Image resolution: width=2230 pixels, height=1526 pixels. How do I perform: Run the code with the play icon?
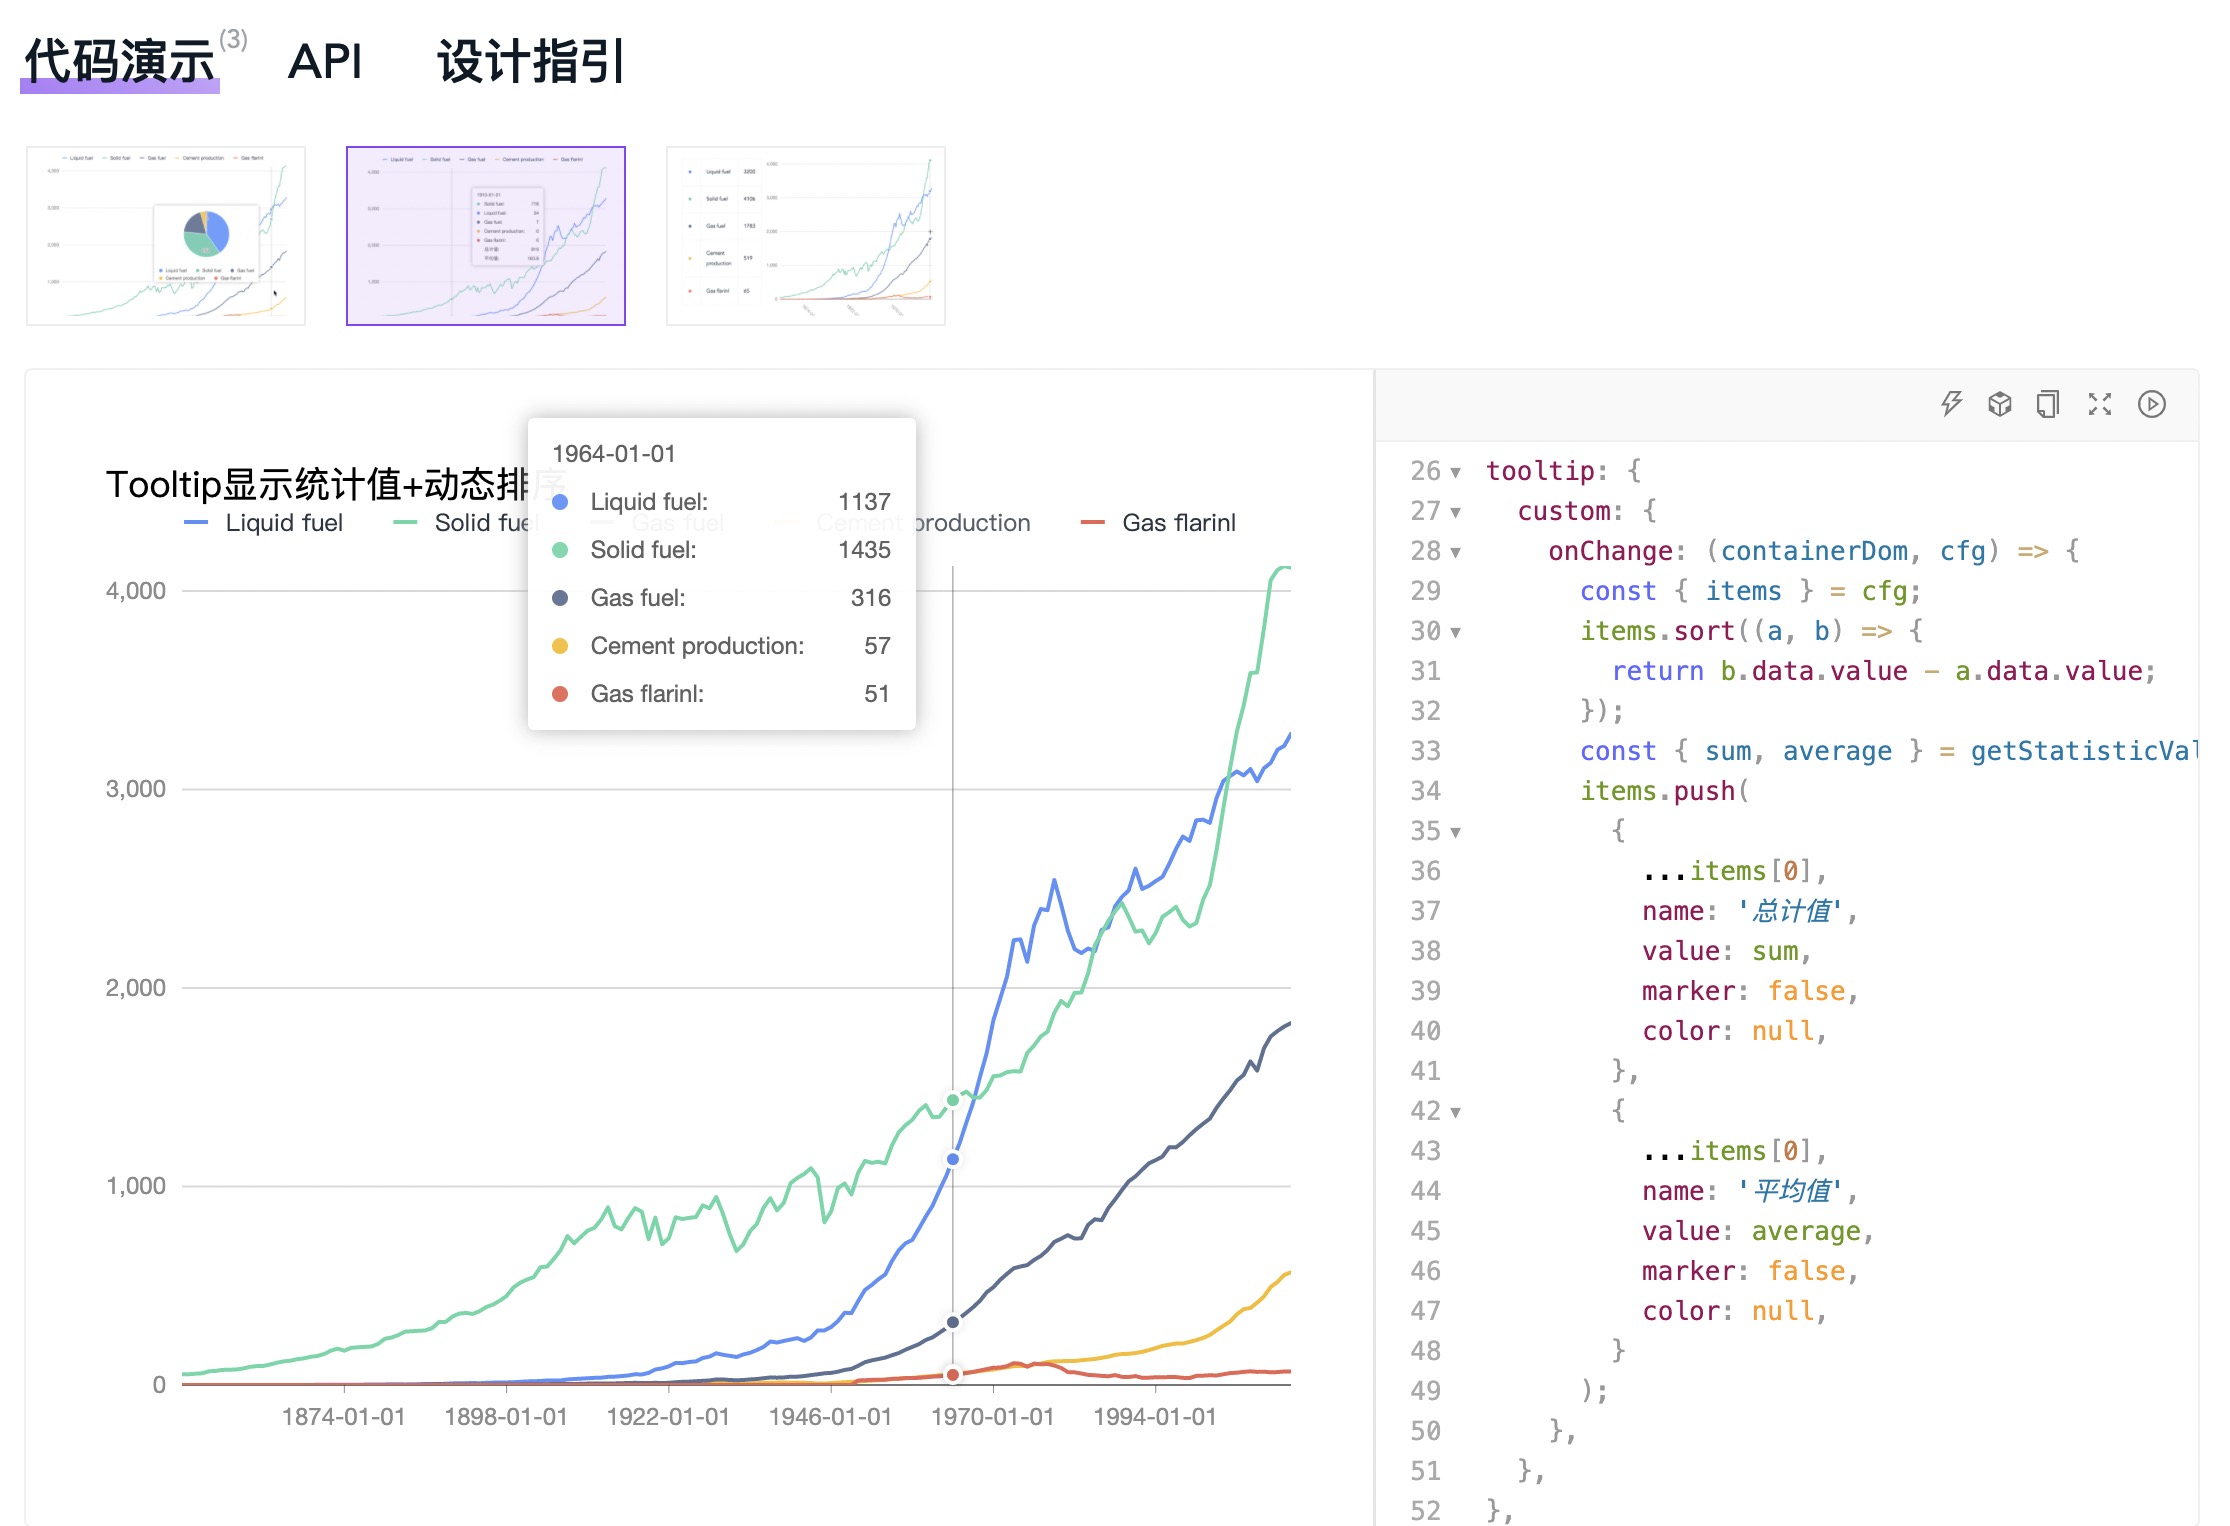(x=2152, y=404)
